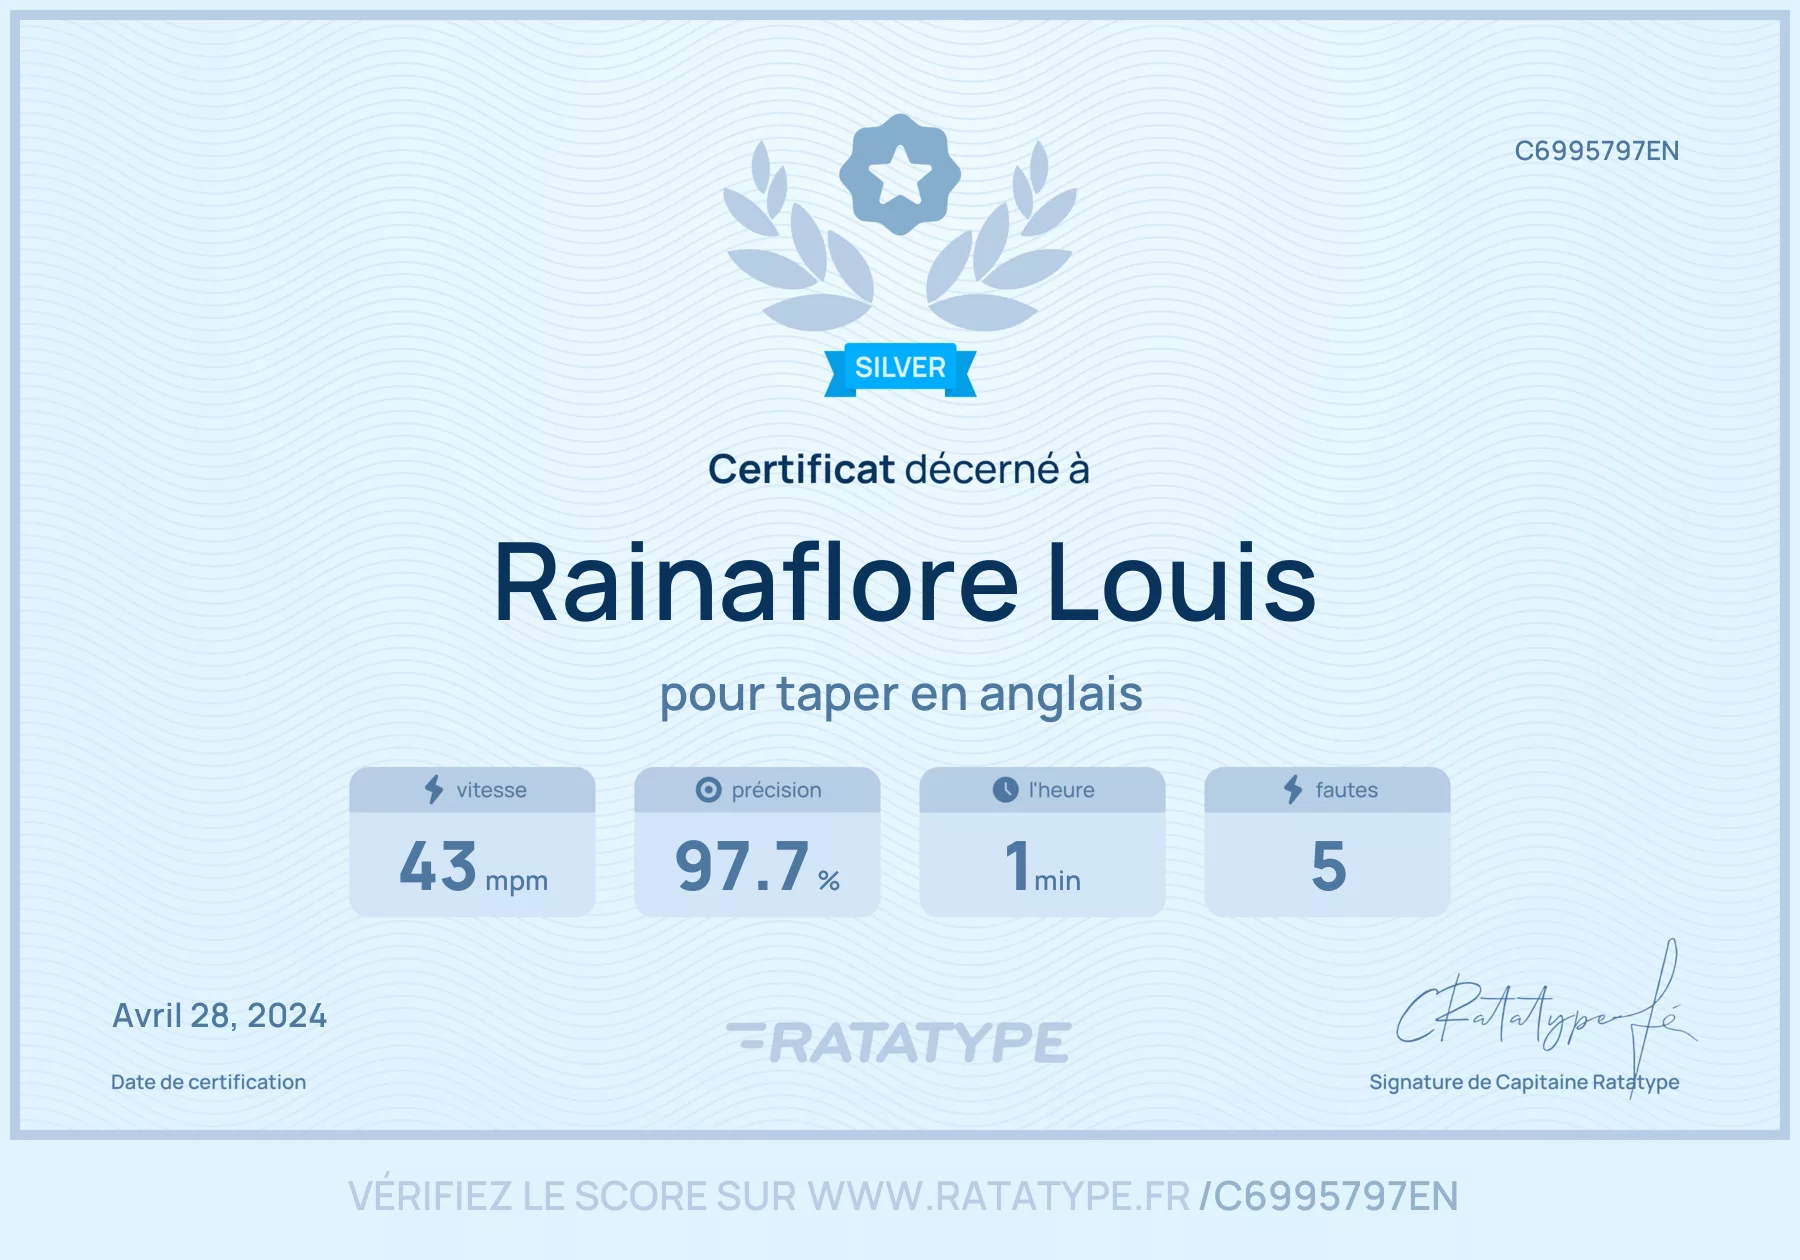
Task: Click the Ratatype logo at bottom center
Action: point(899,1042)
